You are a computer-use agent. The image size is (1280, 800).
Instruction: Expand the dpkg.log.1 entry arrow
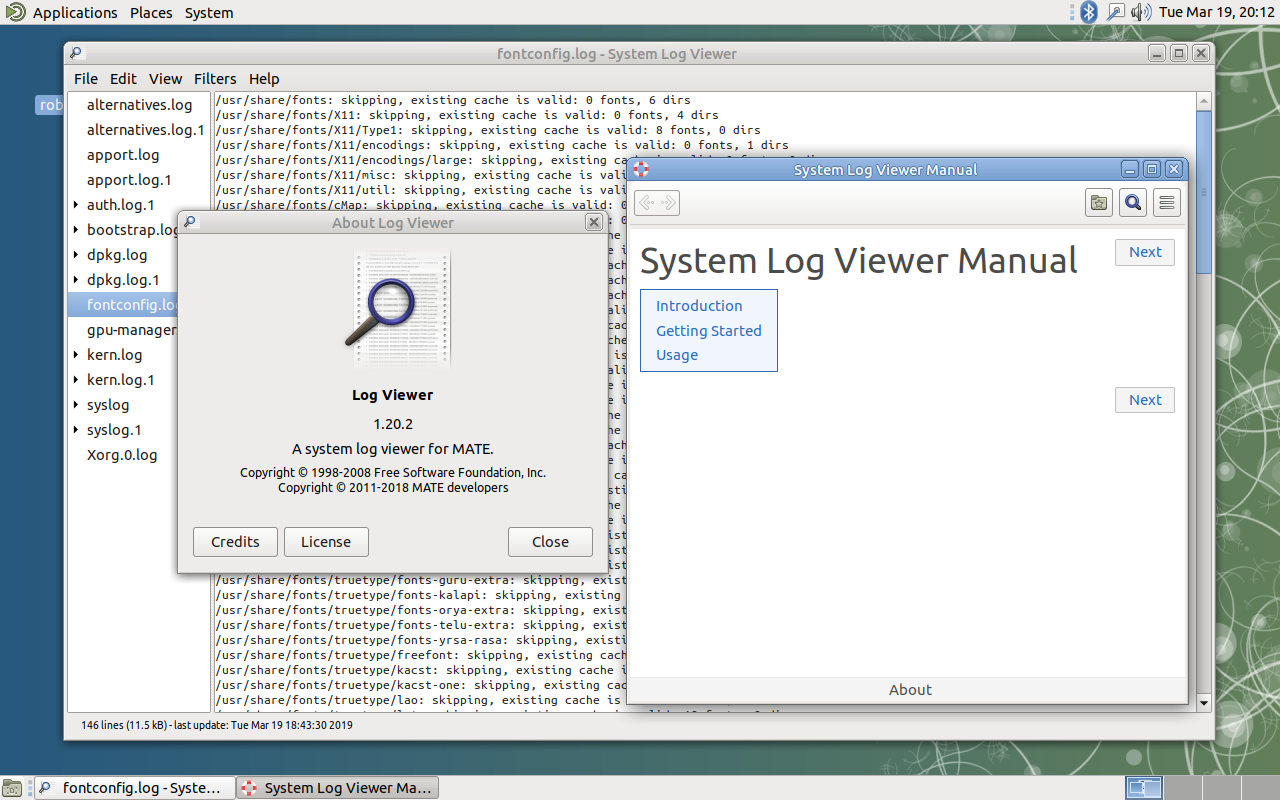[76, 280]
